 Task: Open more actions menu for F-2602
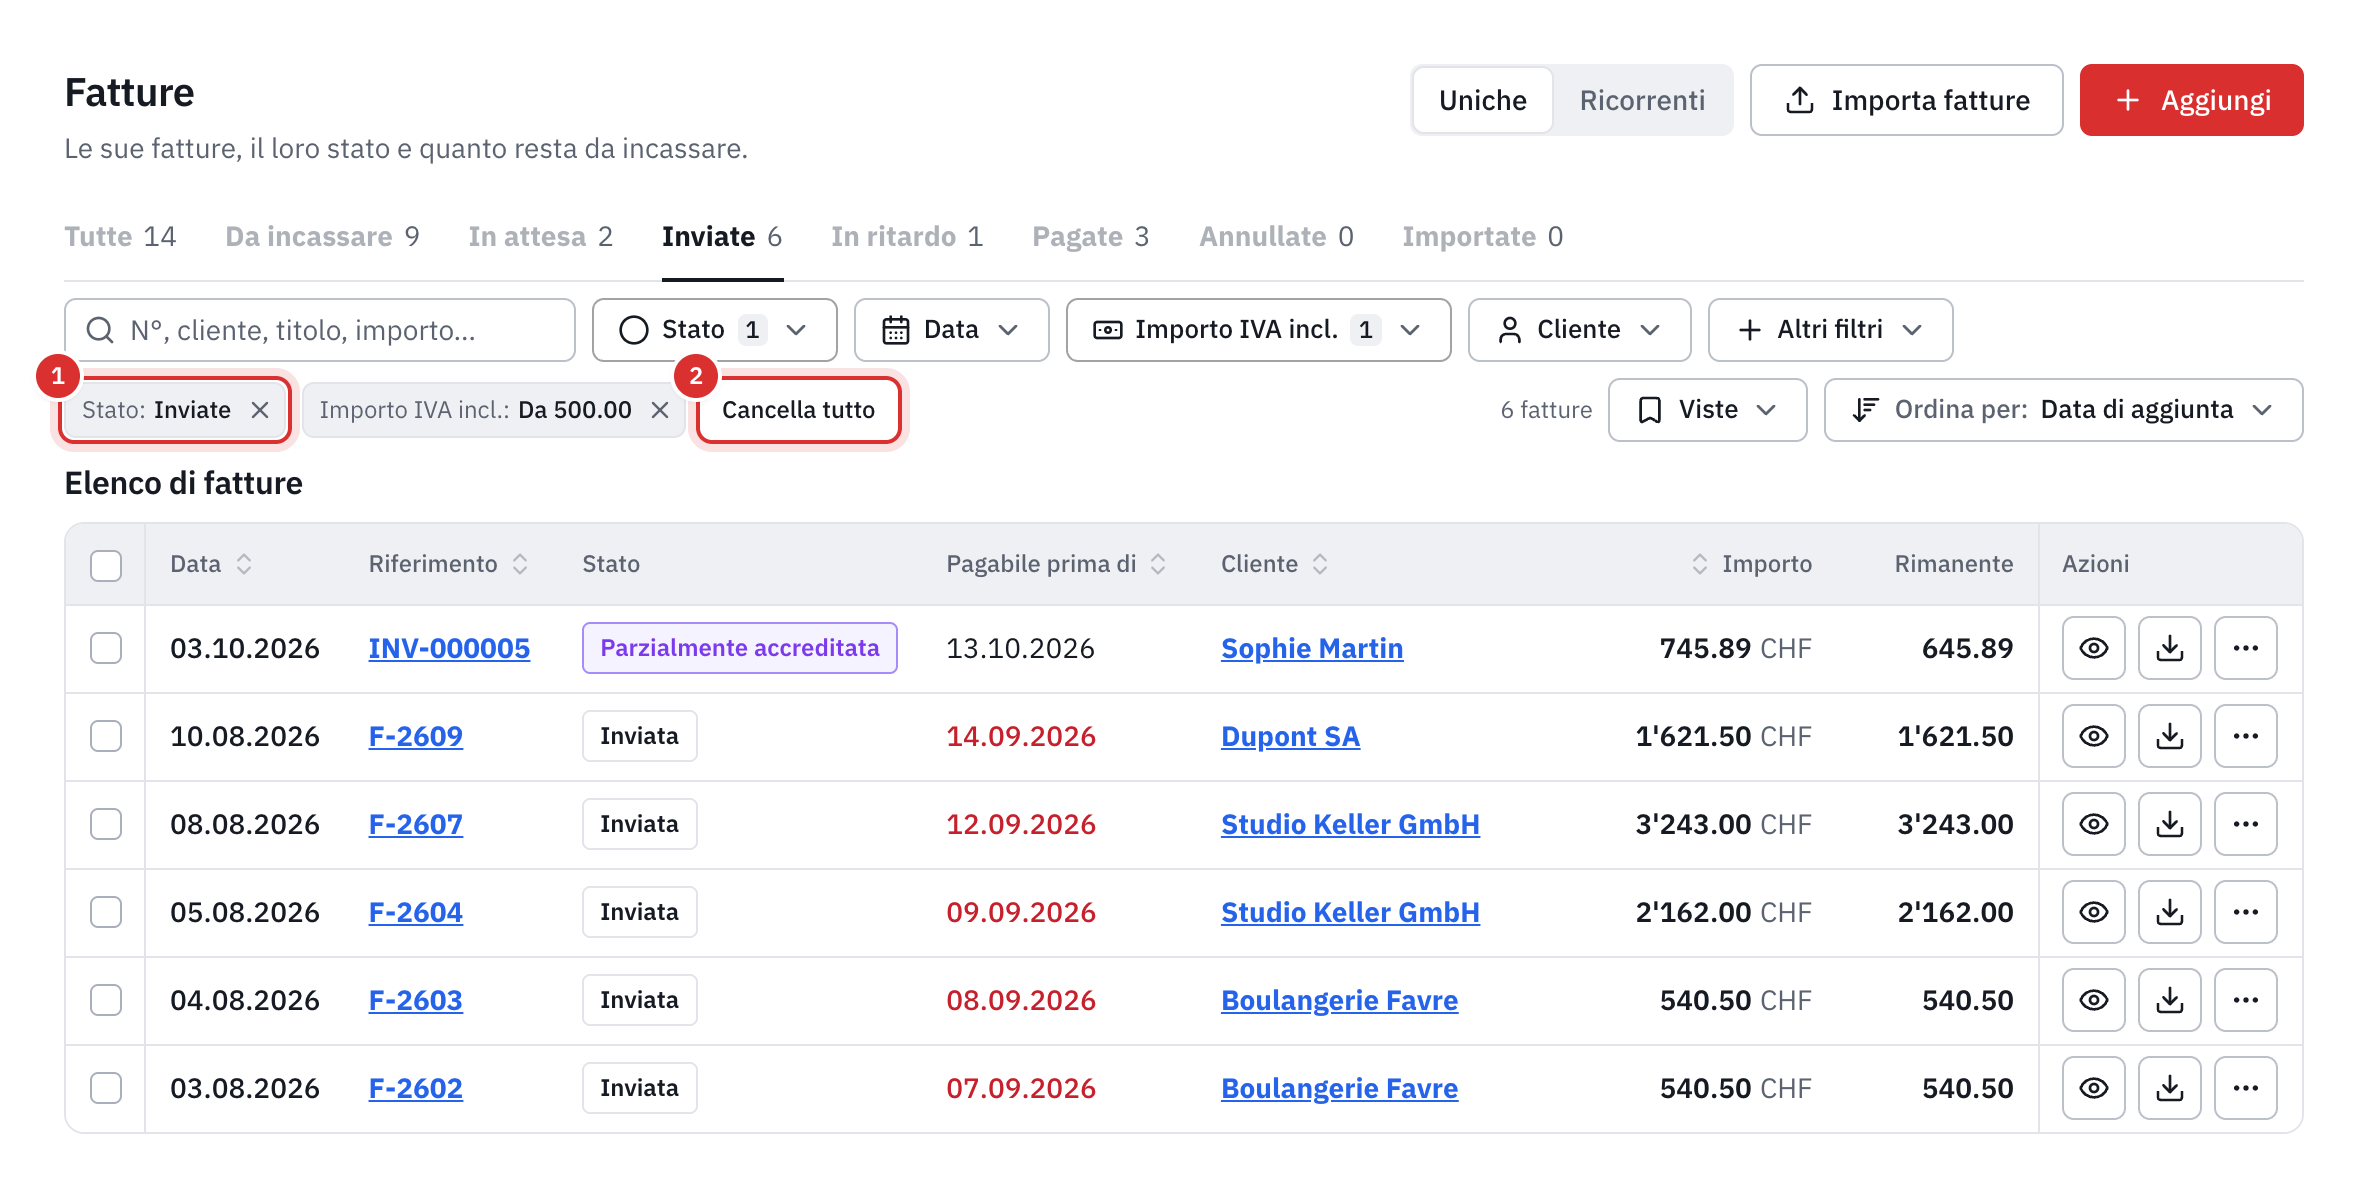click(2245, 1088)
